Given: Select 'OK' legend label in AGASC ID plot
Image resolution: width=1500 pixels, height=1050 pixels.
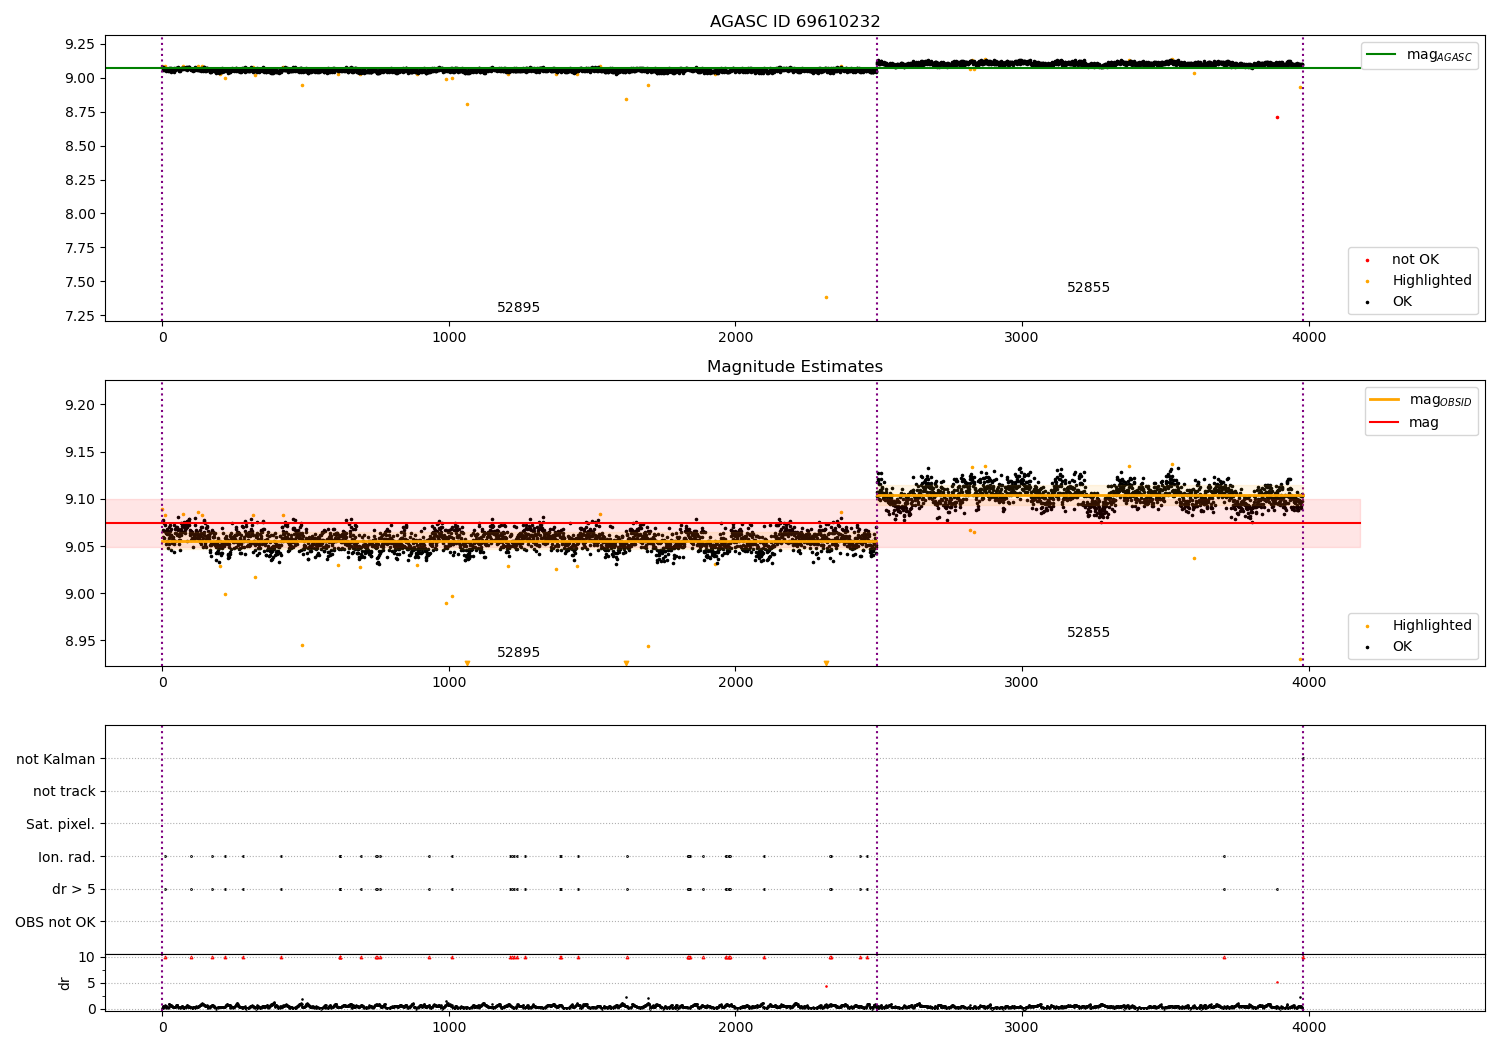Looking at the screenshot, I should coord(1402,302).
